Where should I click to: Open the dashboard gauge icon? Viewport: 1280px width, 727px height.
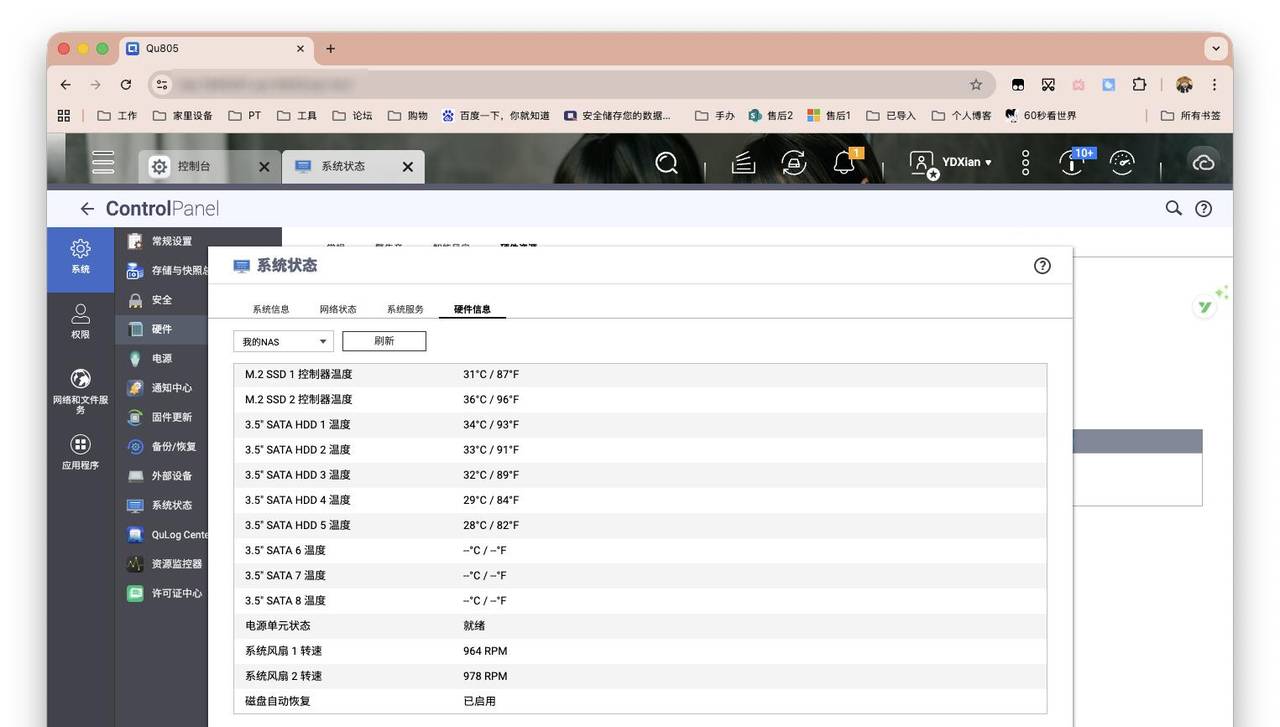click(1123, 162)
